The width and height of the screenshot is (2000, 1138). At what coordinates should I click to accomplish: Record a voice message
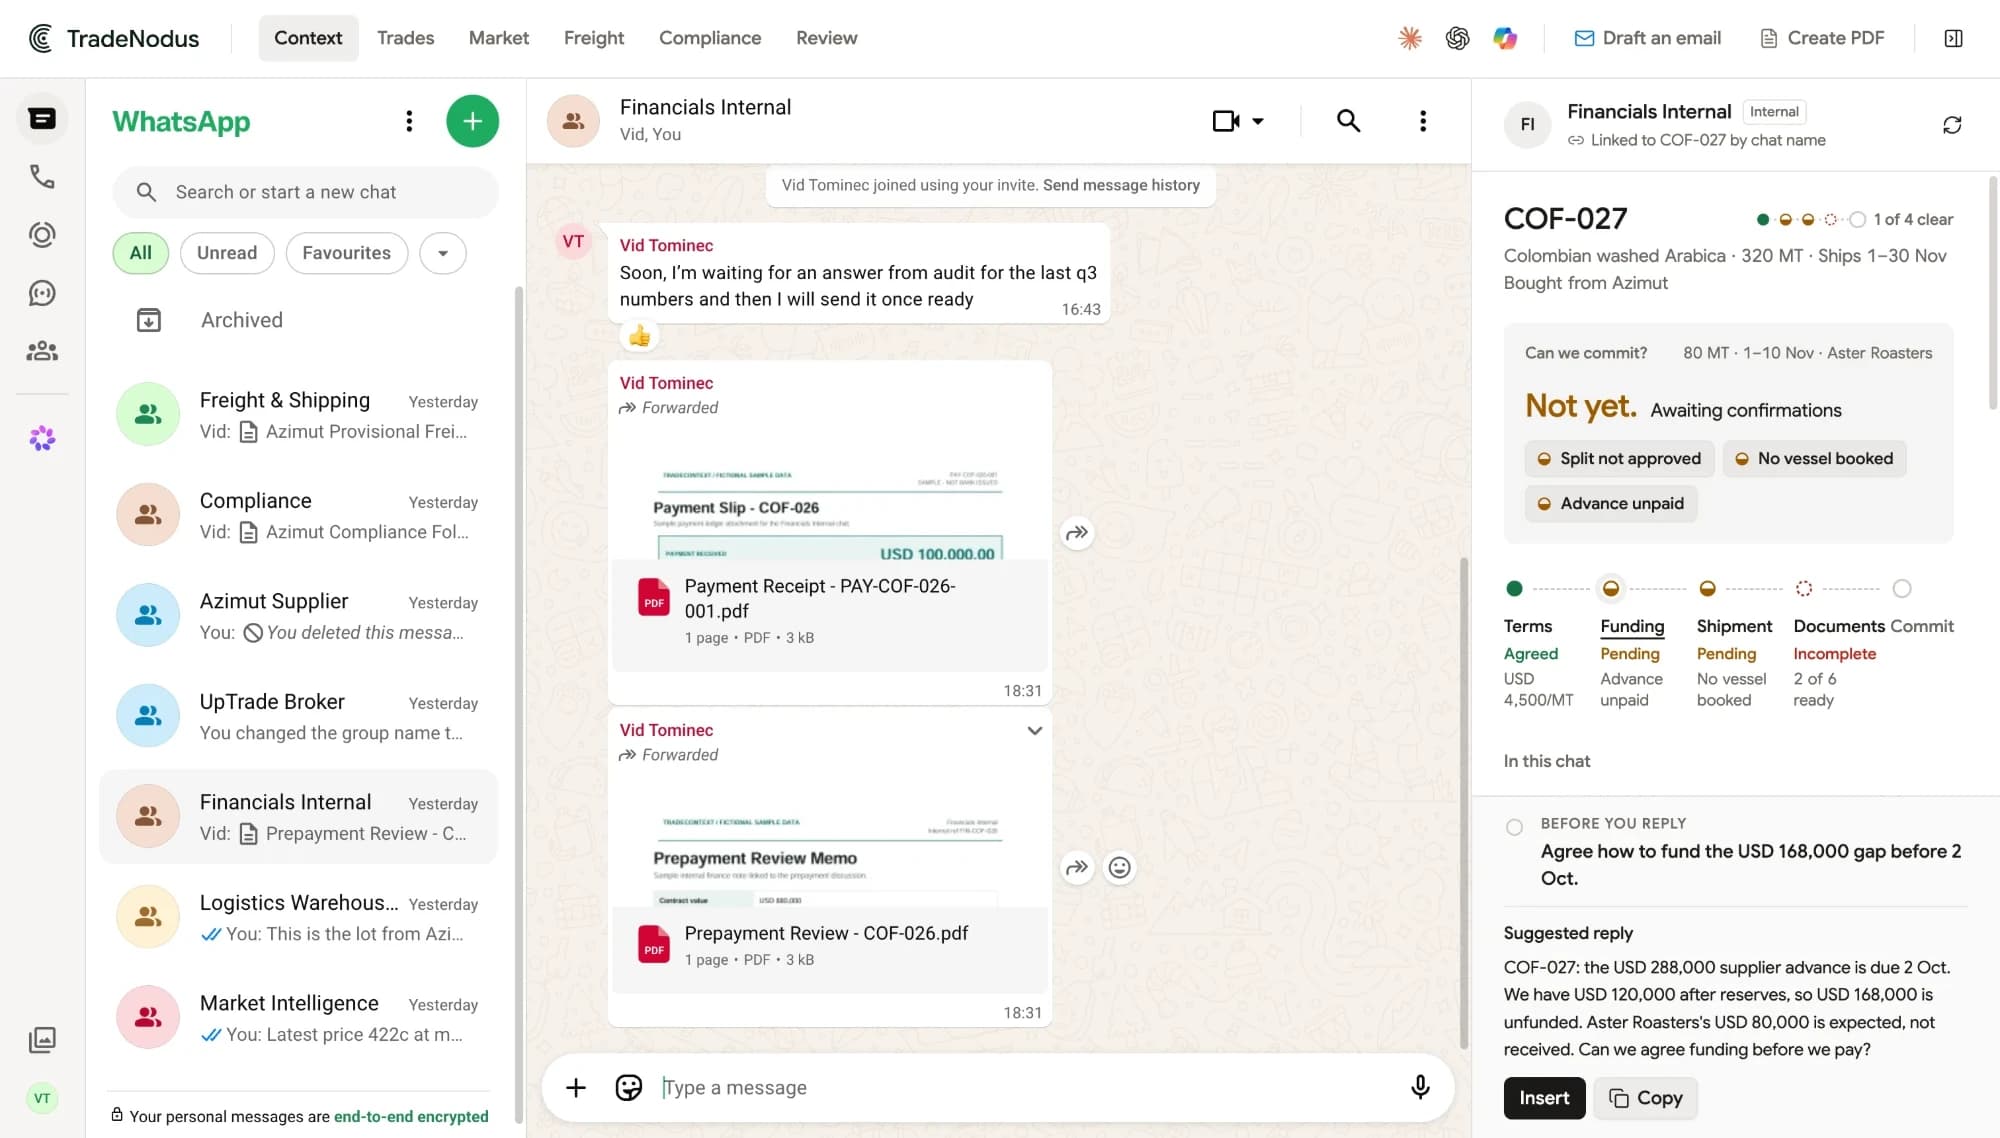tap(1420, 1087)
